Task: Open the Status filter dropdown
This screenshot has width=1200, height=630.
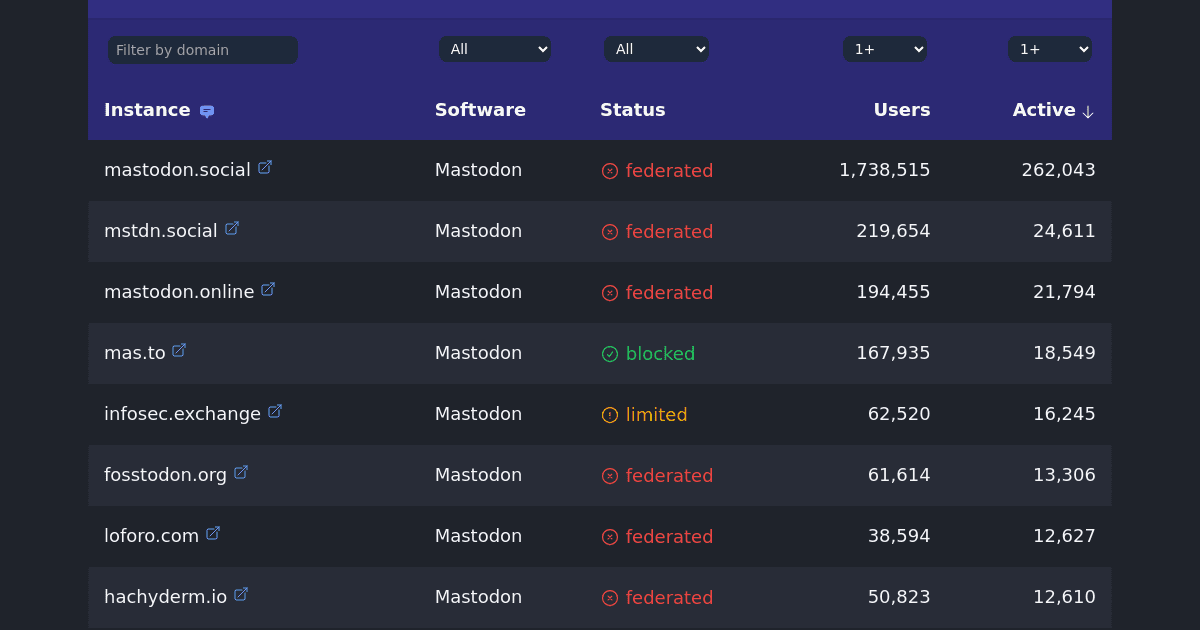Action: 656,49
